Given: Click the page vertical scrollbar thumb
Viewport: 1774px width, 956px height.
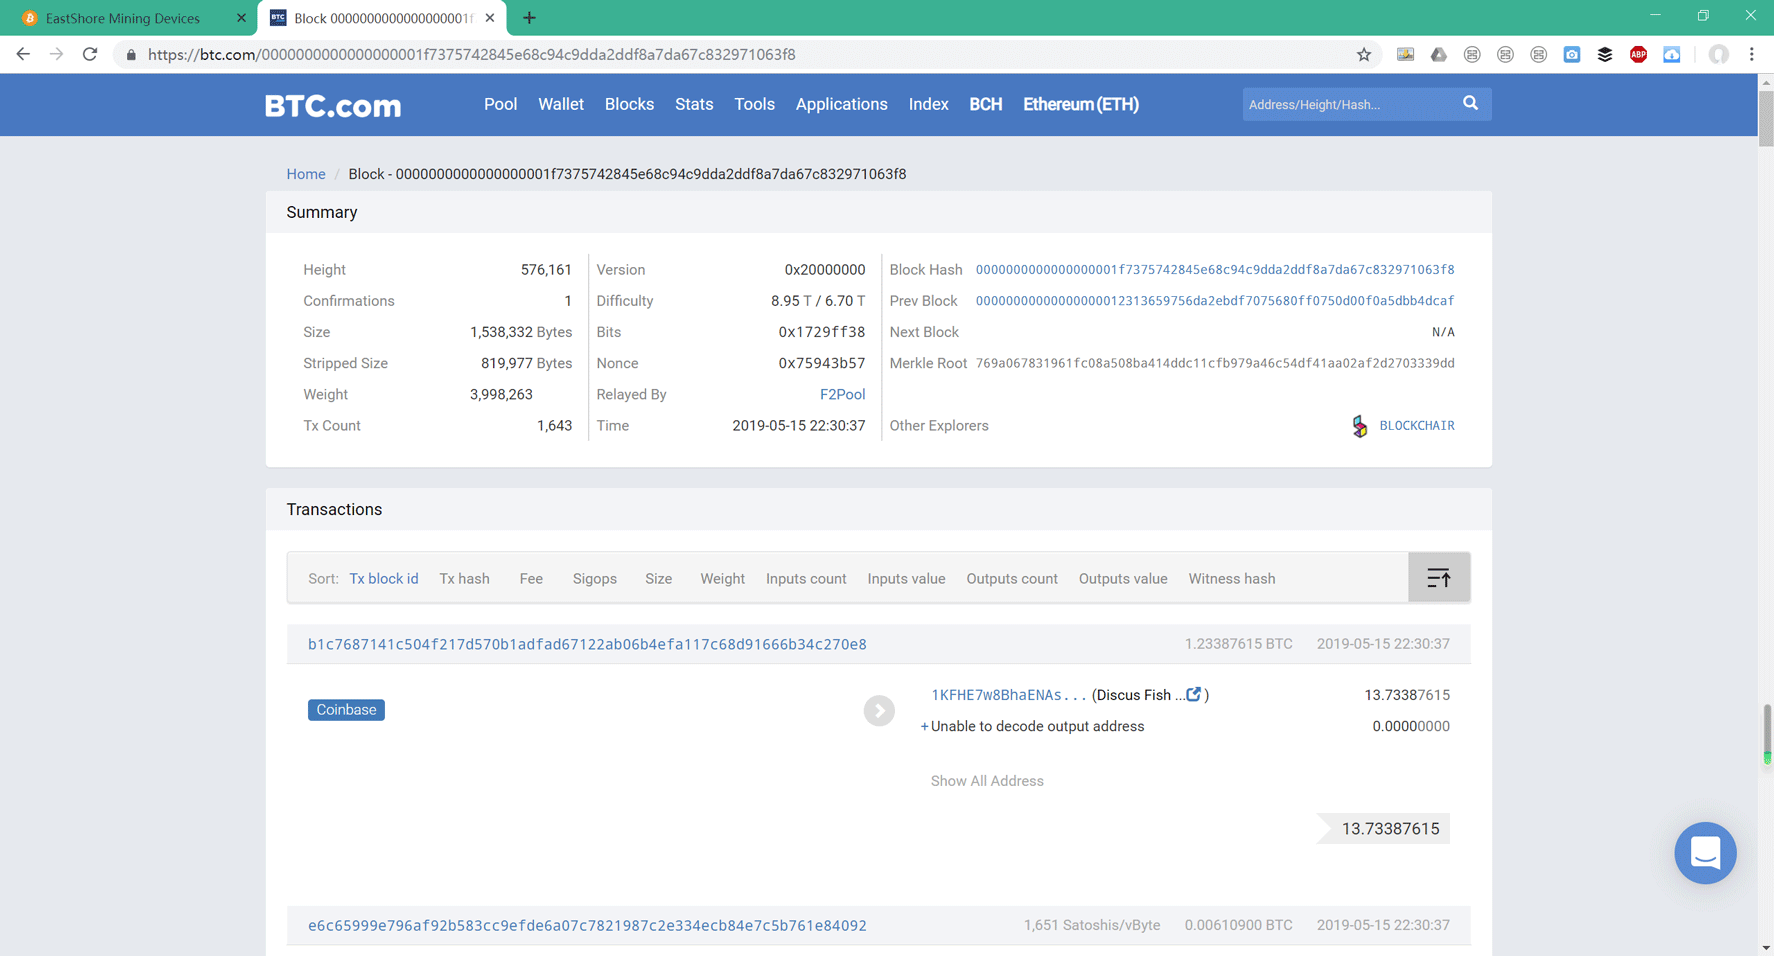Looking at the screenshot, I should coord(1766,118).
